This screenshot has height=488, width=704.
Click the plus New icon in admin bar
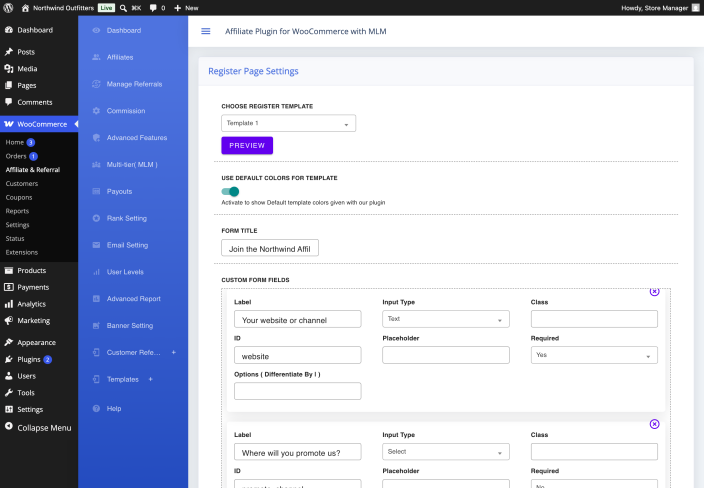point(177,8)
